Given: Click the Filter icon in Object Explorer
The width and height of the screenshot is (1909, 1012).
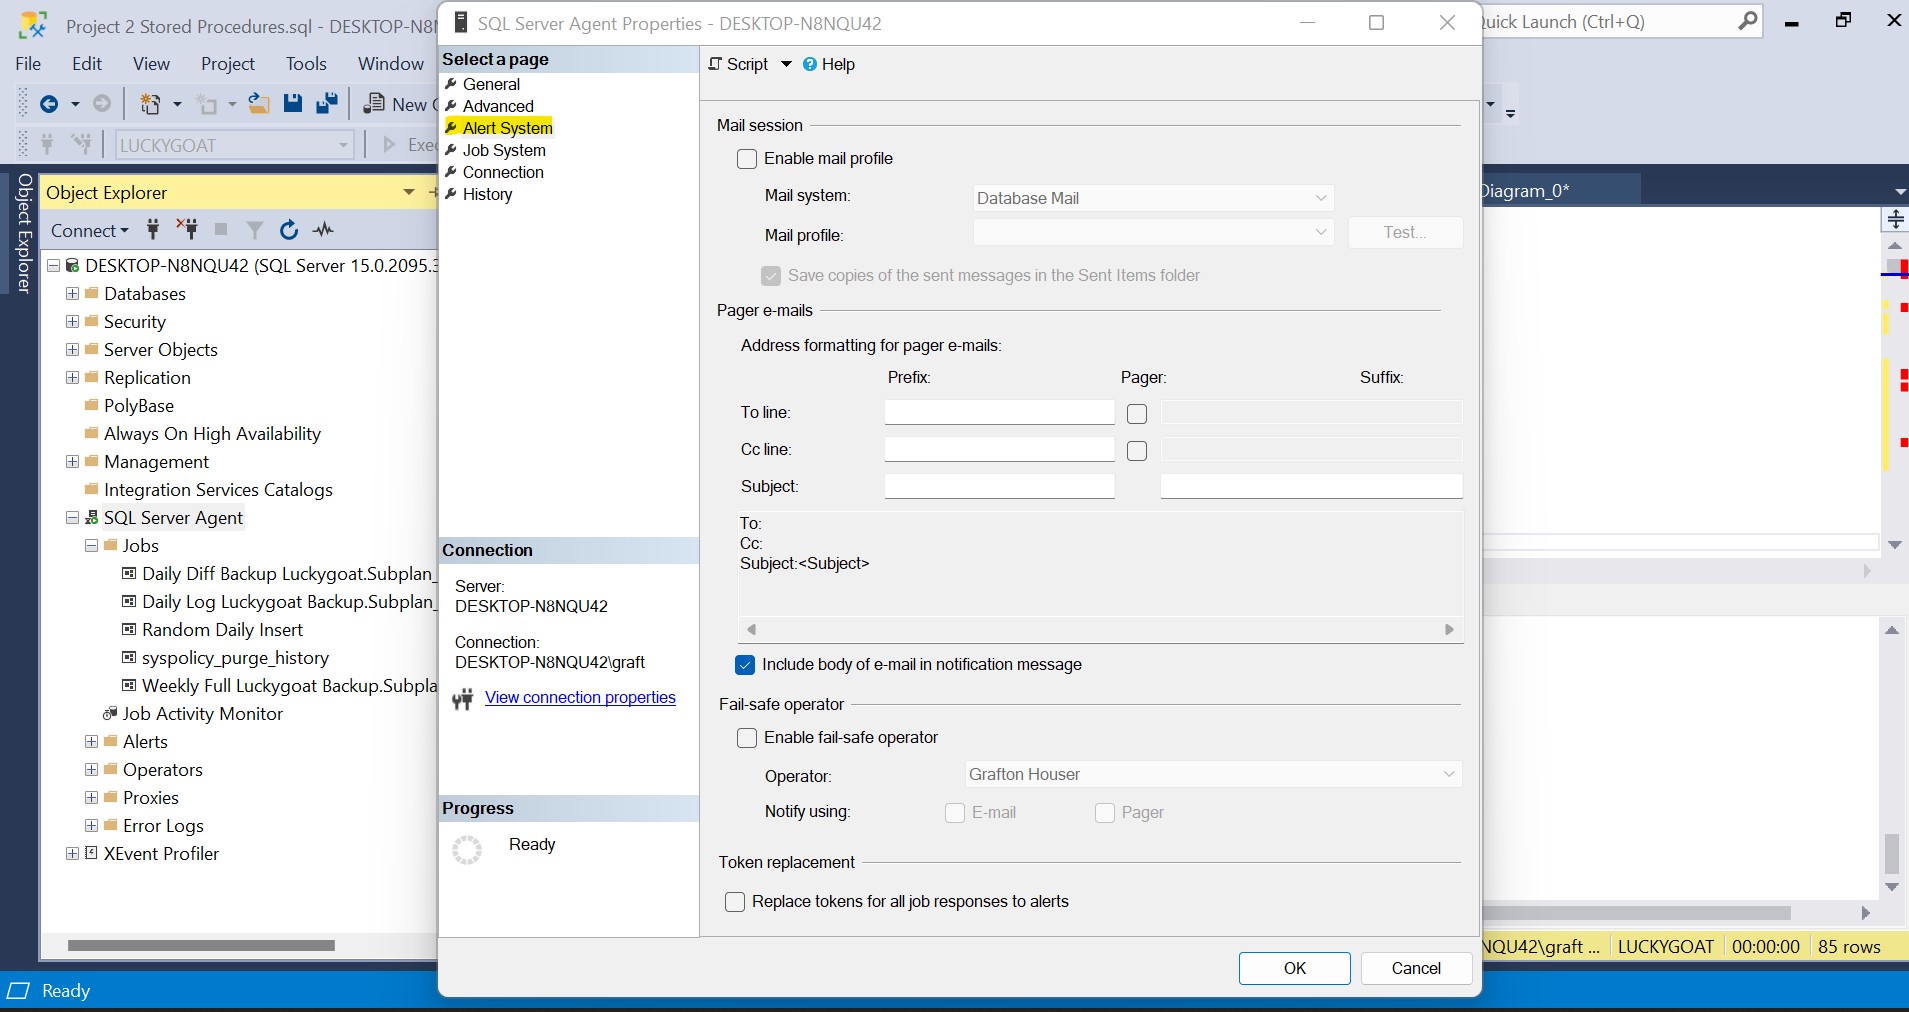Looking at the screenshot, I should pyautogui.click(x=255, y=230).
